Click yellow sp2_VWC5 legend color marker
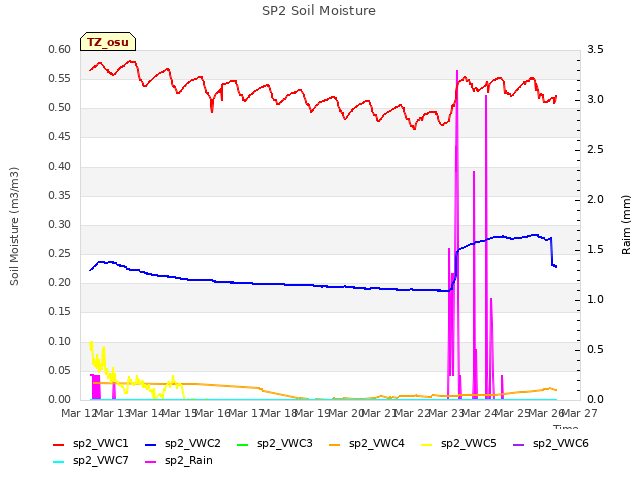640x480 pixels. [x=427, y=444]
